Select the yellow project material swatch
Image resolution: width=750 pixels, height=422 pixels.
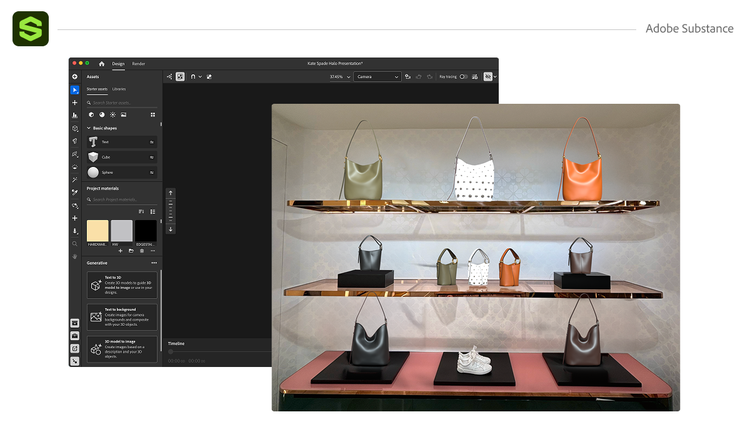(97, 231)
